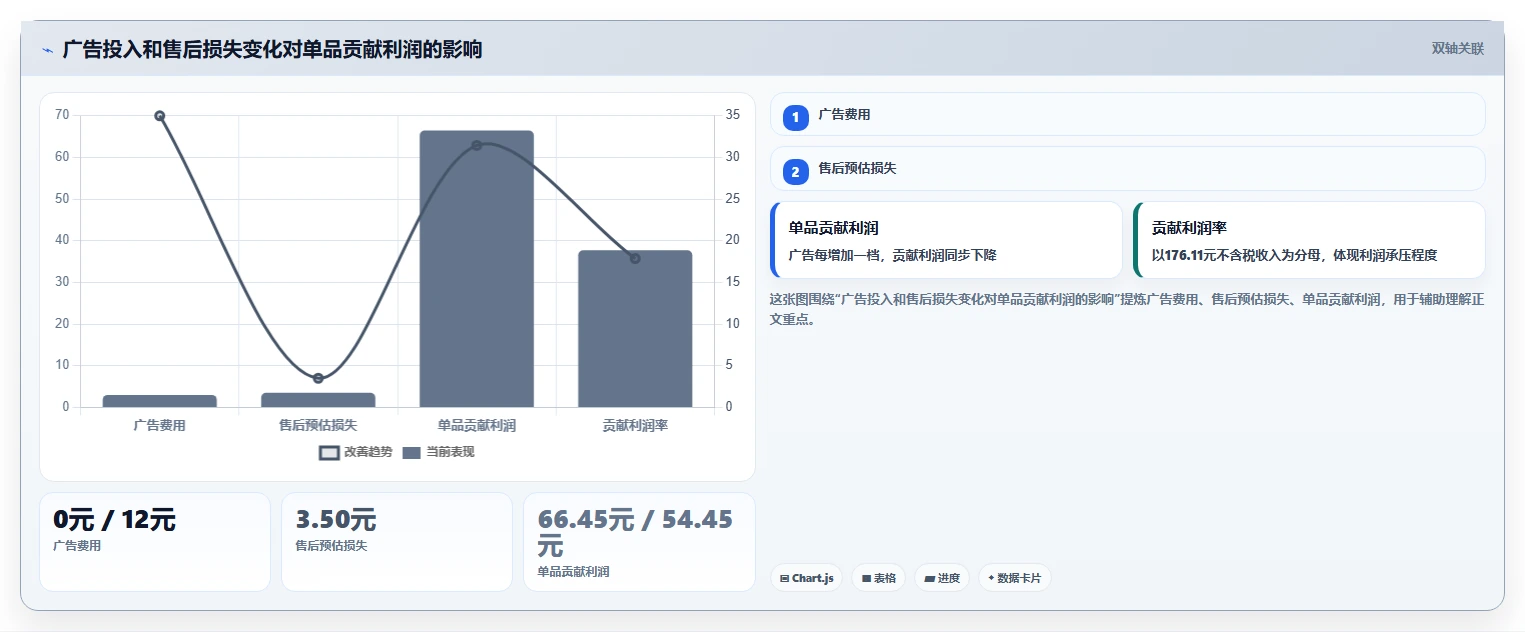The image size is (1525, 632).
Task: Click the 66.45元 / 54.45元 stat card
Action: (639, 542)
